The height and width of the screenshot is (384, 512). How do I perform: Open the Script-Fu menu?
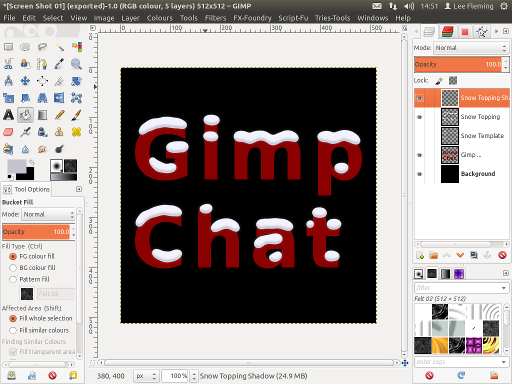(293, 18)
